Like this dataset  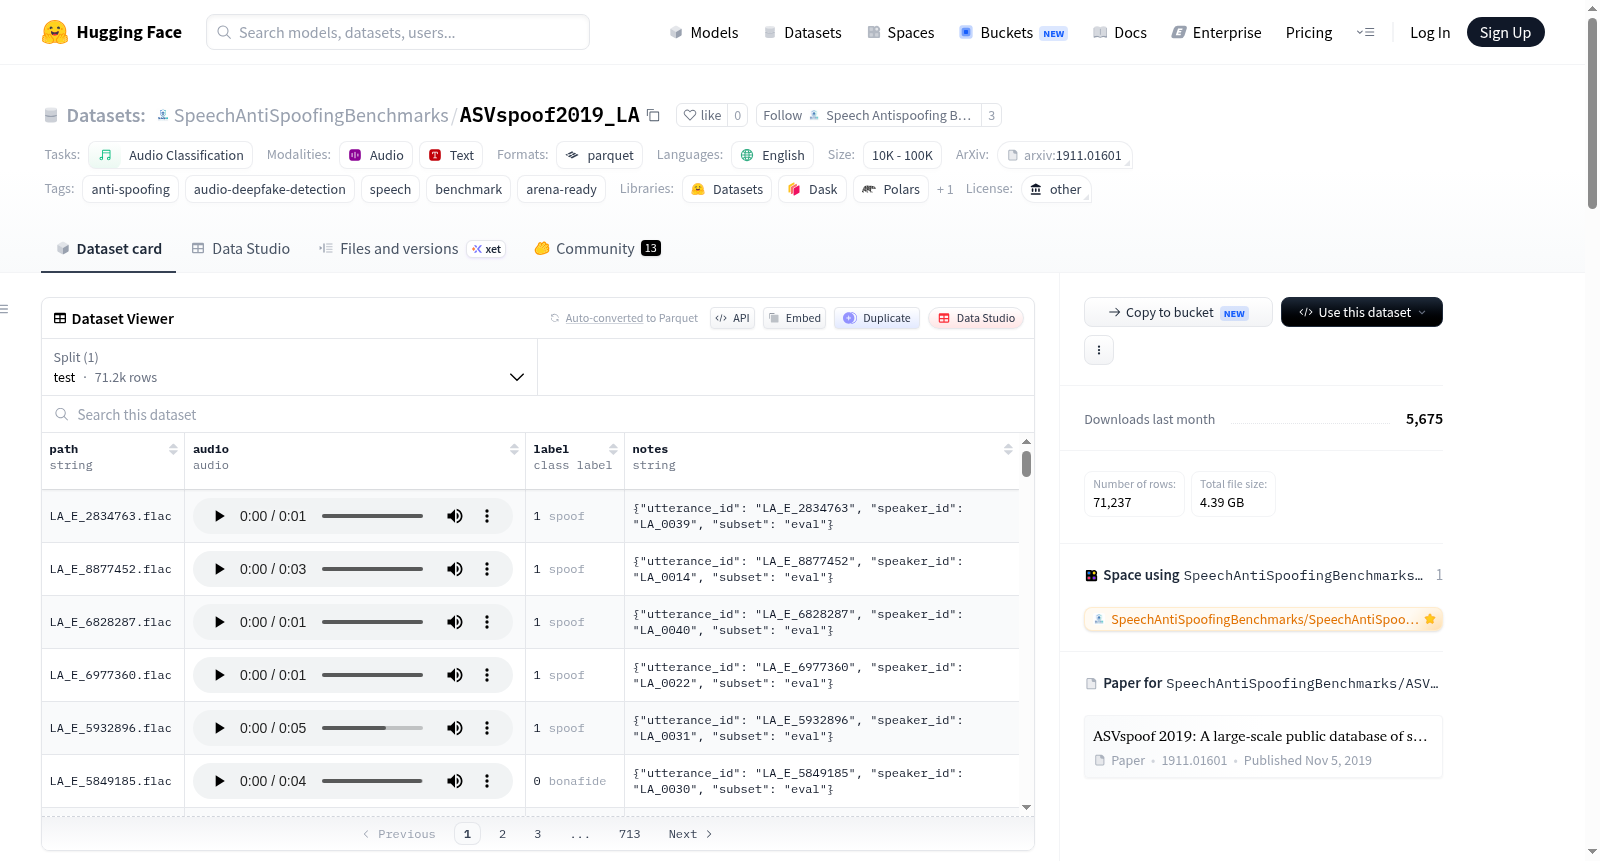[x=702, y=115]
